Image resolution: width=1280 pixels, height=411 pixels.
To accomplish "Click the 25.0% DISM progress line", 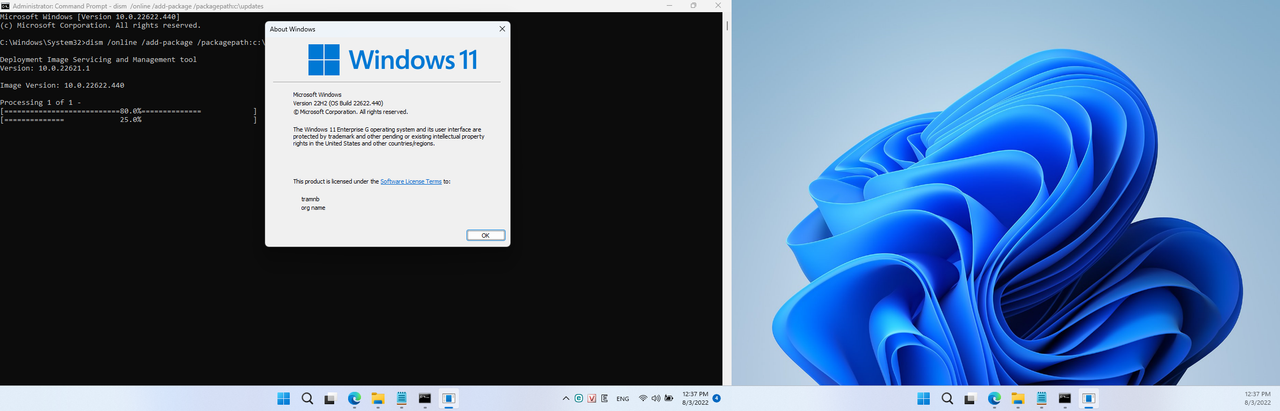I will [x=129, y=119].
